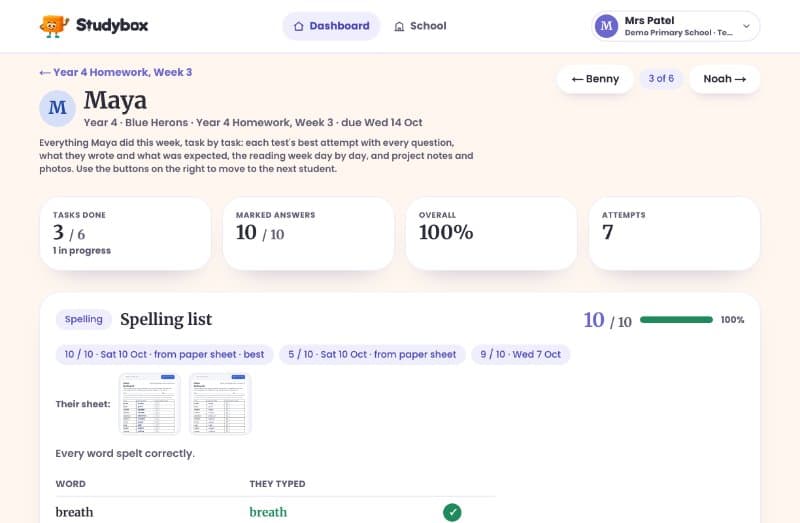Click the Studybox brand name
The width and height of the screenshot is (800, 523).
tap(112, 25)
